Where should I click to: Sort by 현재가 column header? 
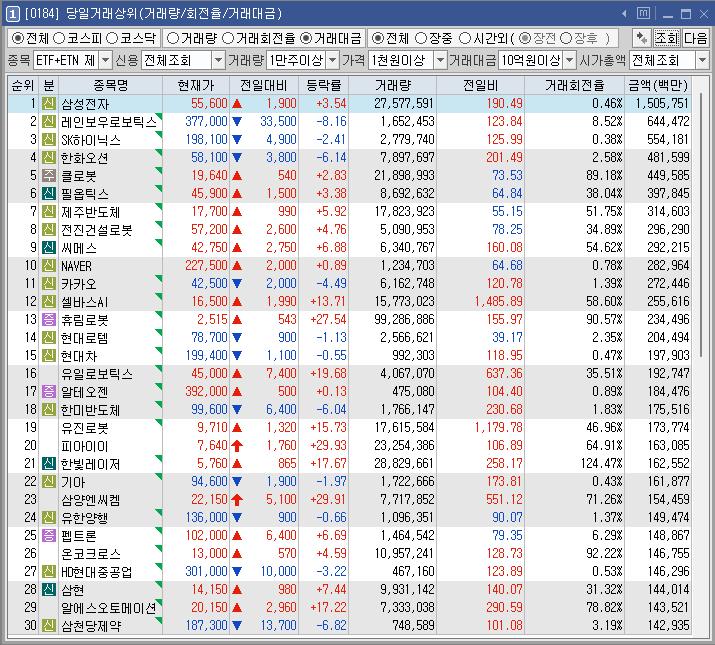click(x=196, y=85)
